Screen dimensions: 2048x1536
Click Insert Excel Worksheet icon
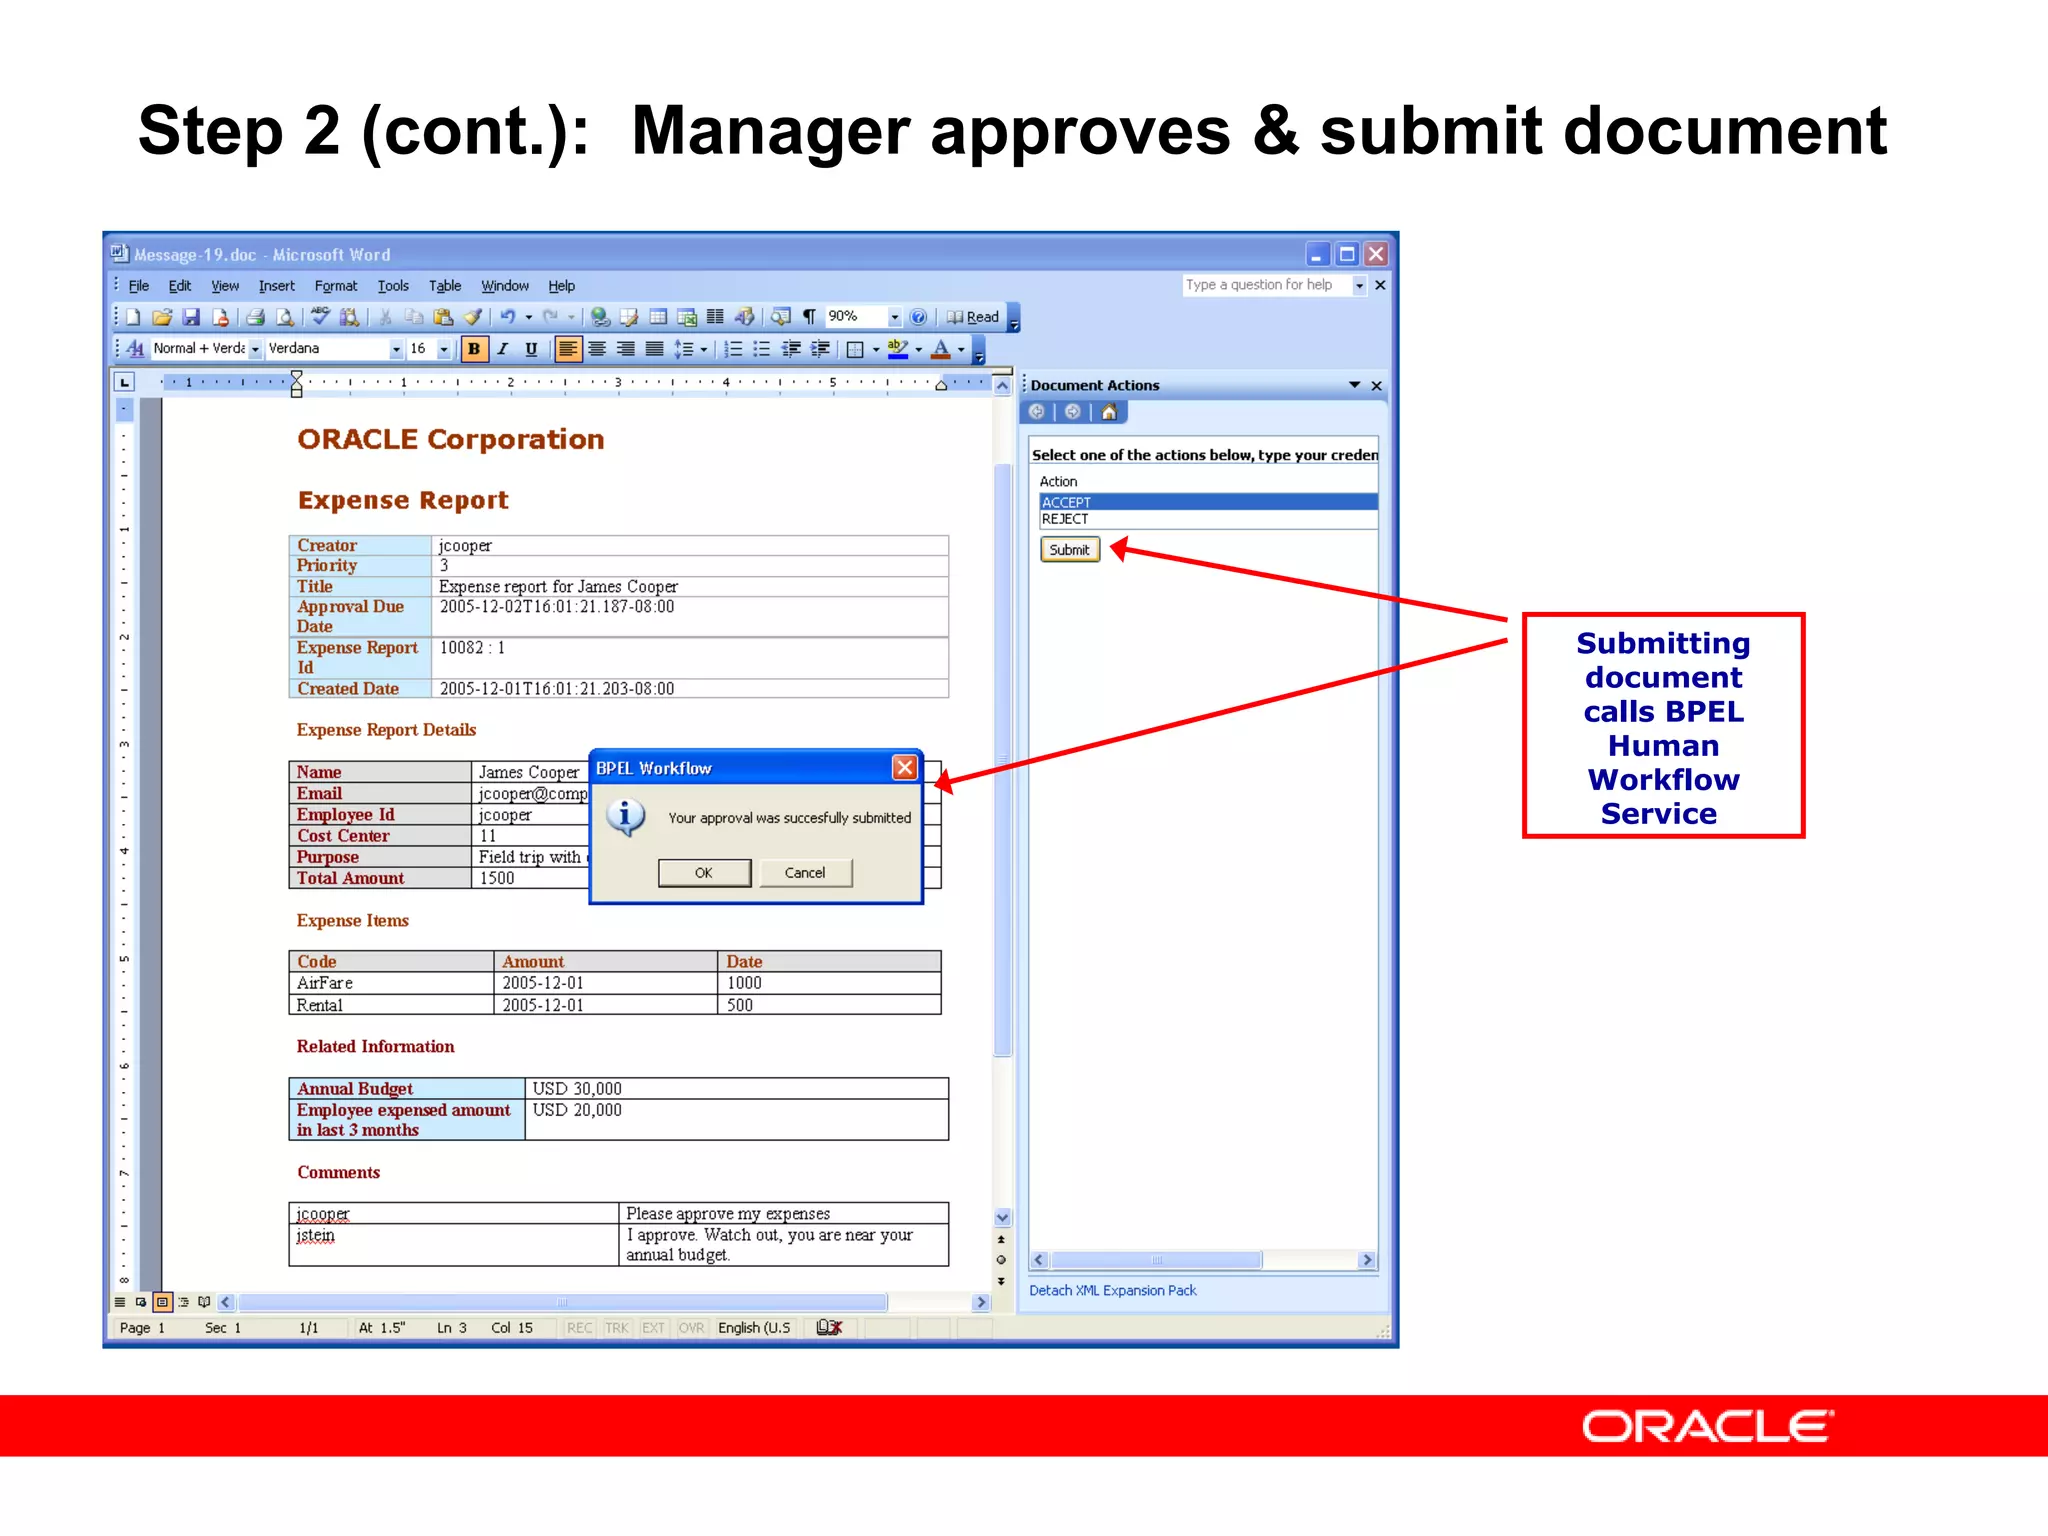(x=687, y=317)
